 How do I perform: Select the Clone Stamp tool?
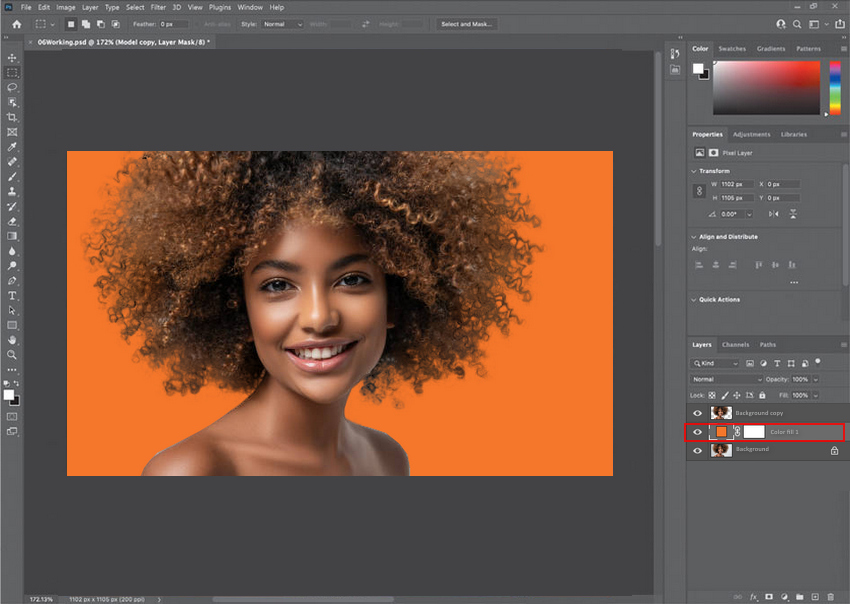12,191
